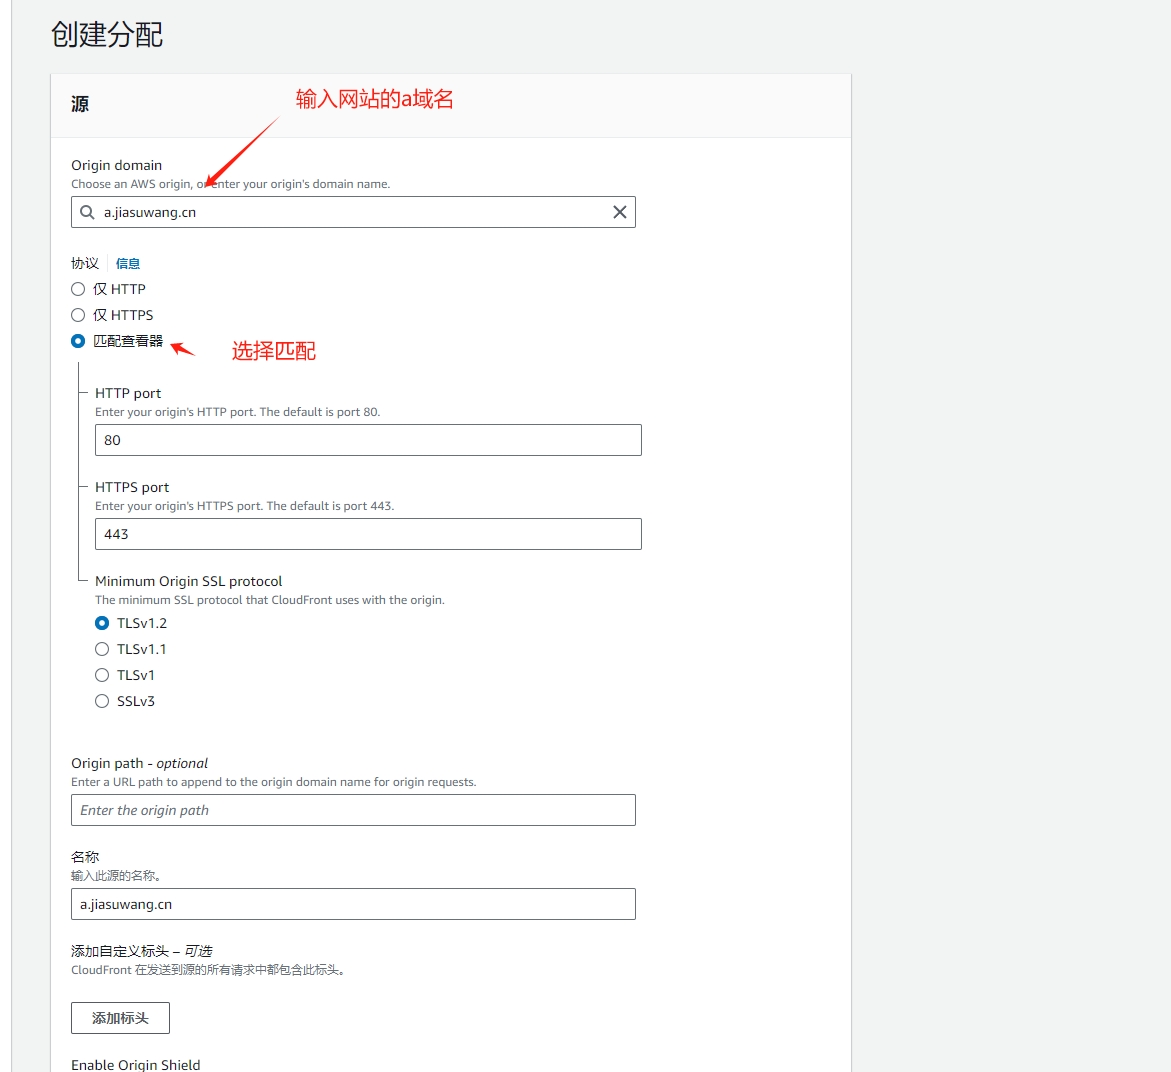
Task: Select the 仅 HTTP protocol option
Action: 78,289
